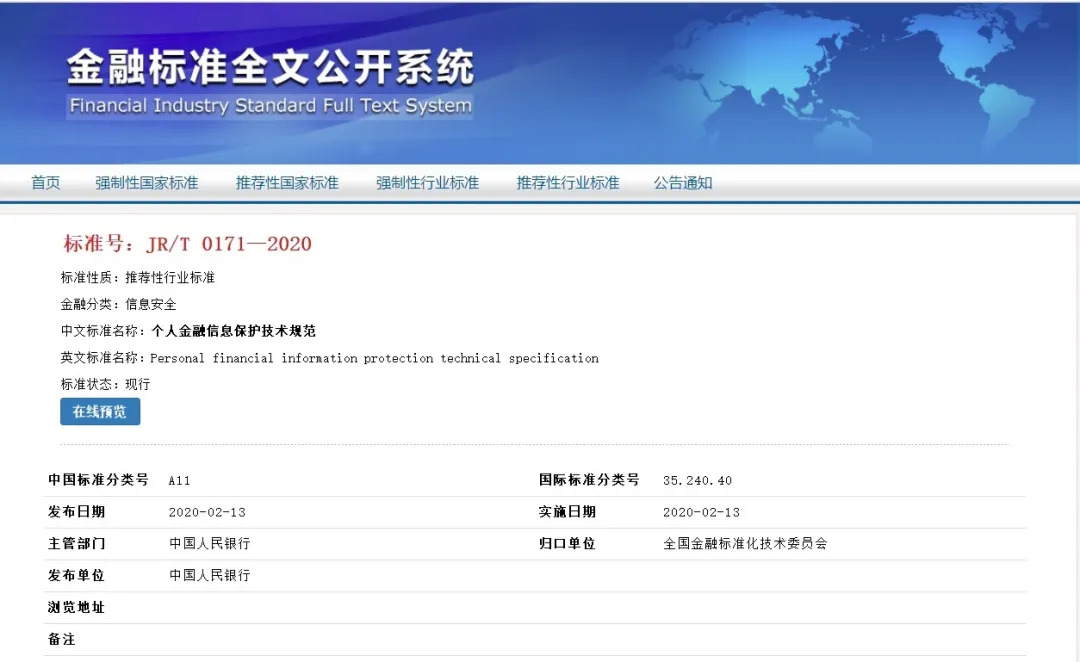Select the red heading 标准号 JR/T 0171—2020

188,244
